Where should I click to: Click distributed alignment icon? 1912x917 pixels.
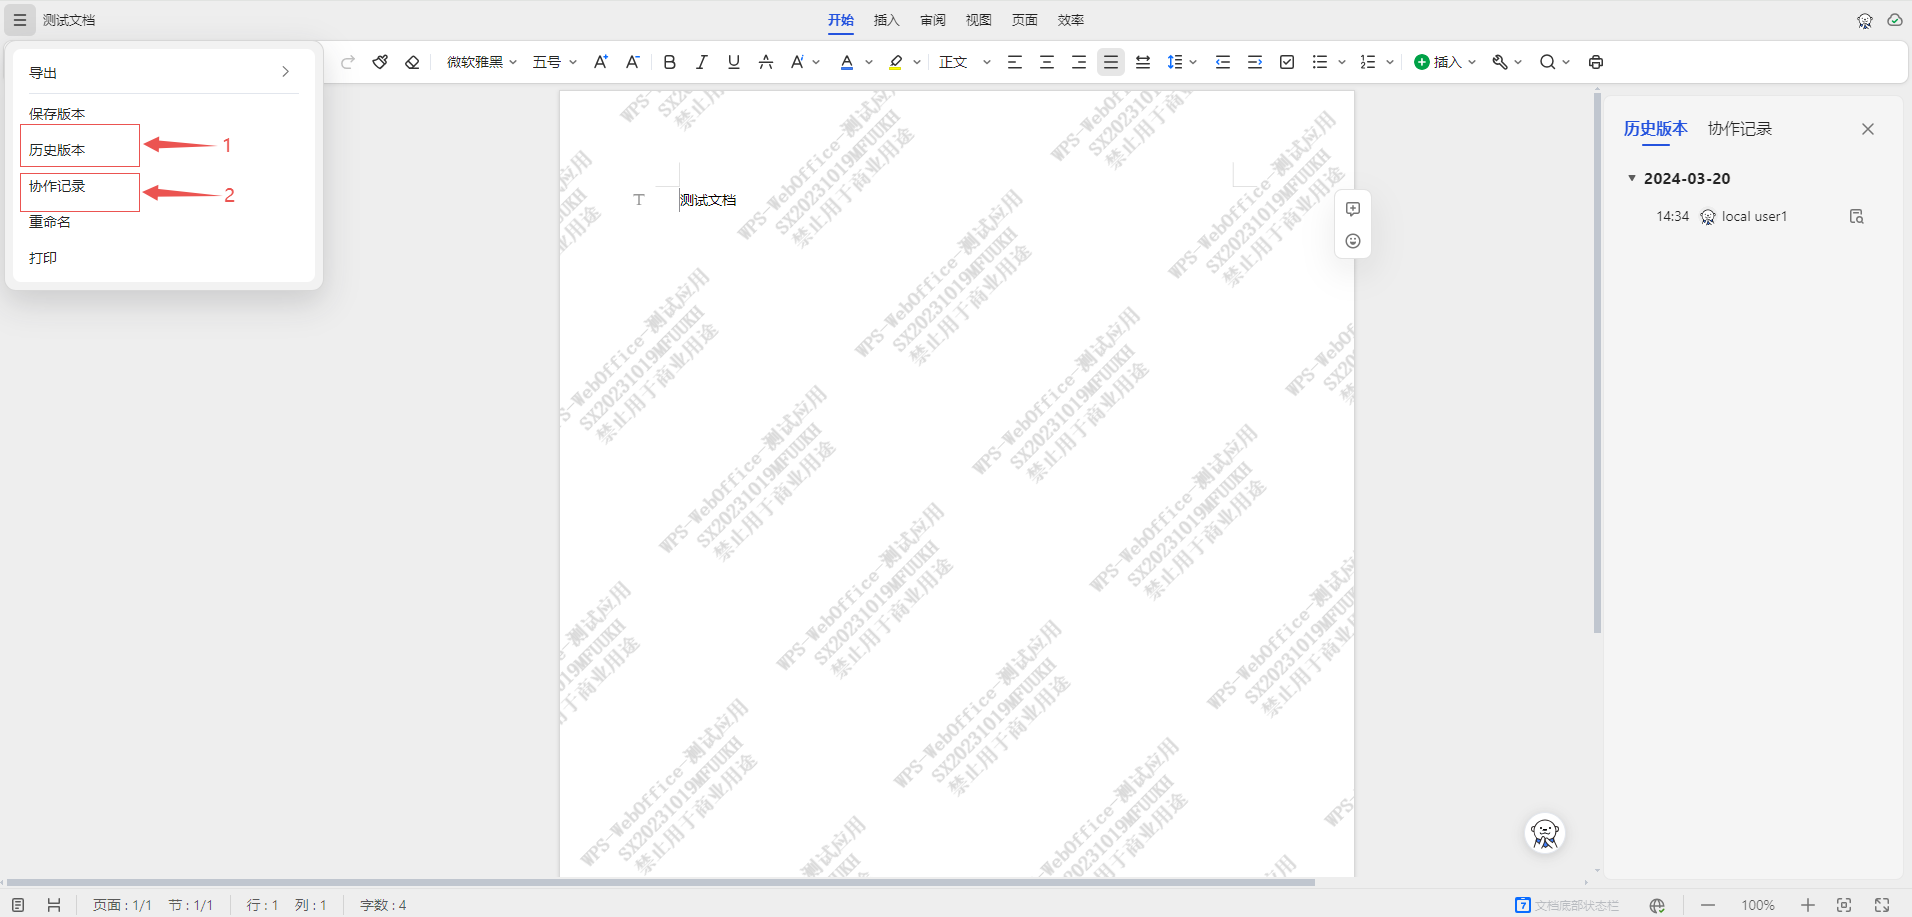pos(1143,62)
